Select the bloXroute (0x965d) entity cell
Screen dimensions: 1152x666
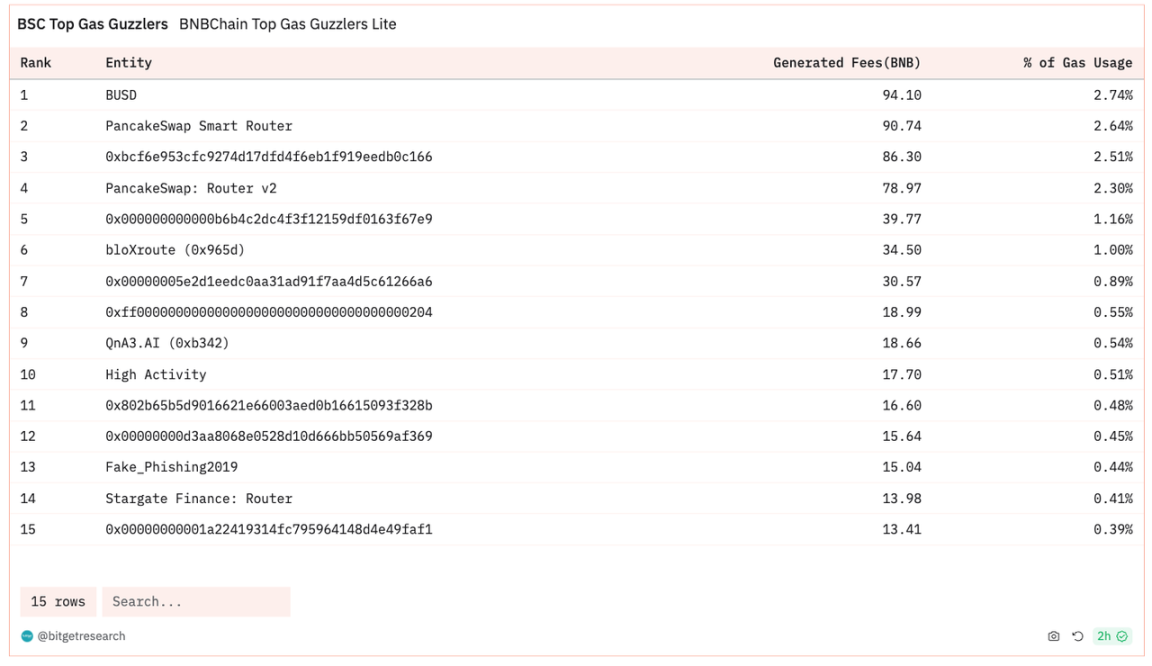(x=174, y=250)
